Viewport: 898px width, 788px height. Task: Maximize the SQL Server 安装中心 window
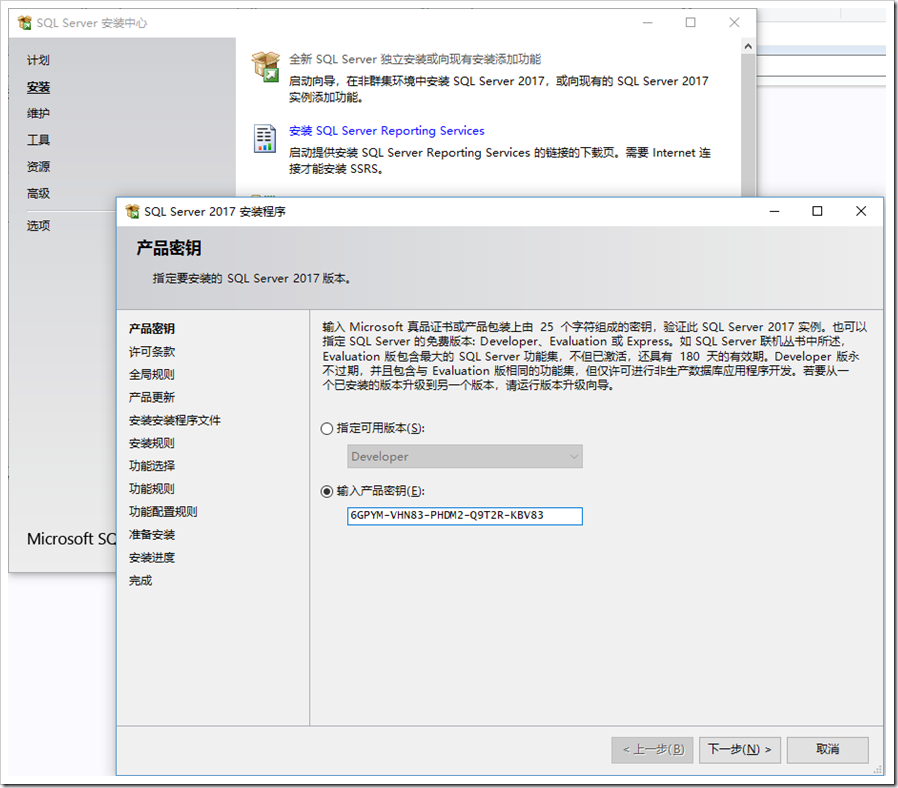tap(691, 22)
